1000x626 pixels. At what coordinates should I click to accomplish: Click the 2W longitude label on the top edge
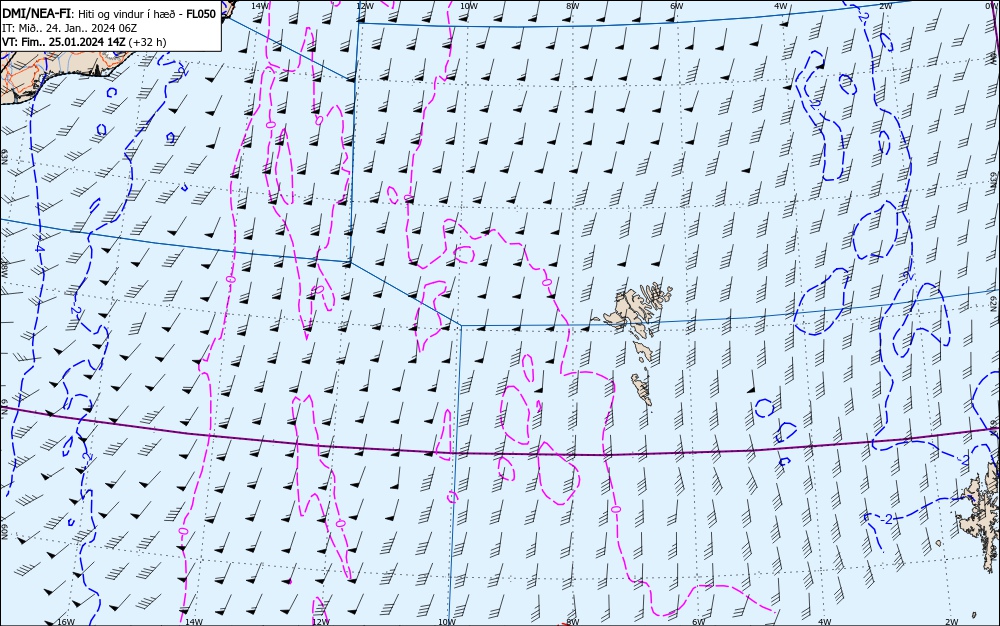885,6
